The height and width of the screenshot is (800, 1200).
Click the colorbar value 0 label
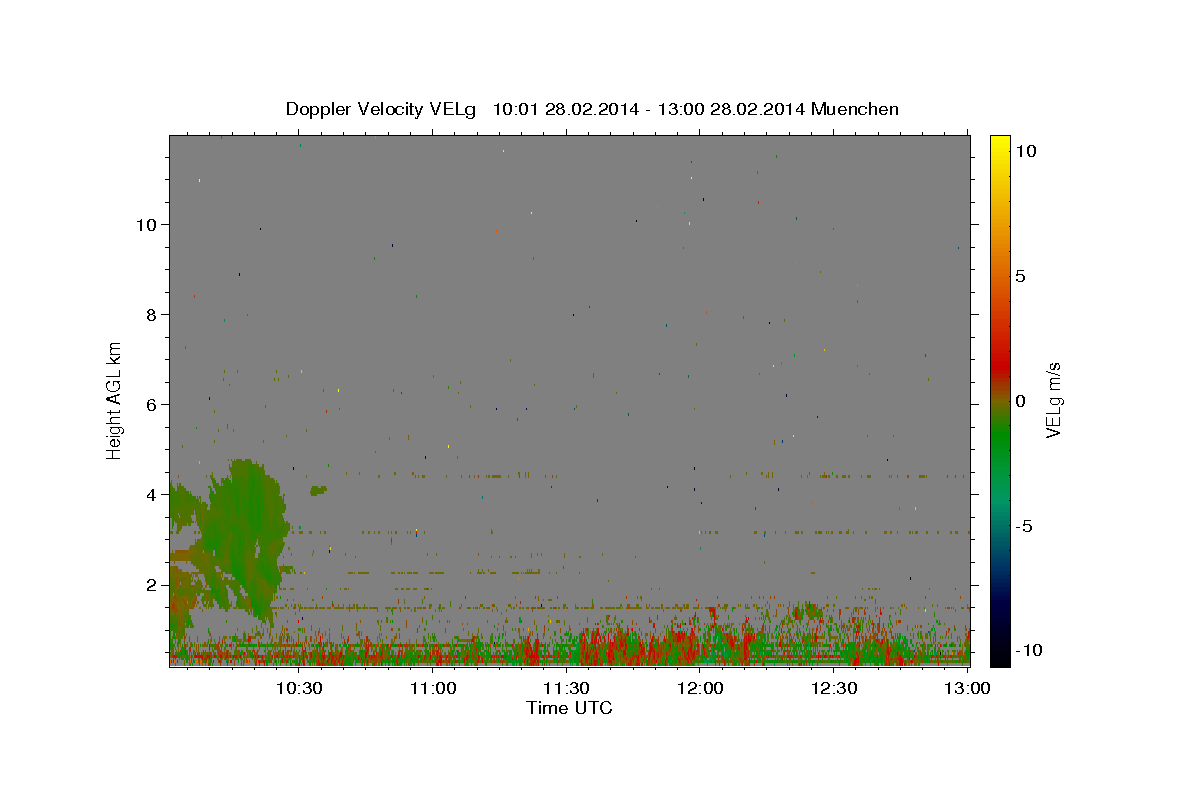1020,401
